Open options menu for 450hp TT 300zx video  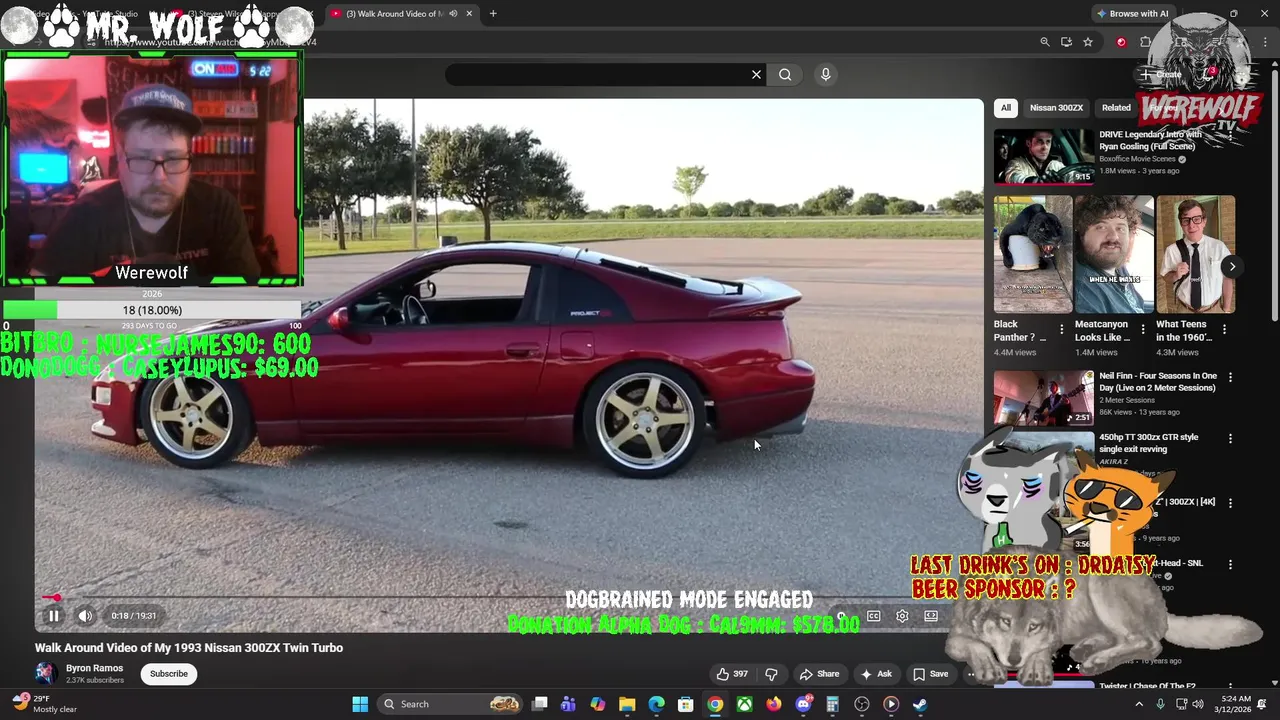1230,438
